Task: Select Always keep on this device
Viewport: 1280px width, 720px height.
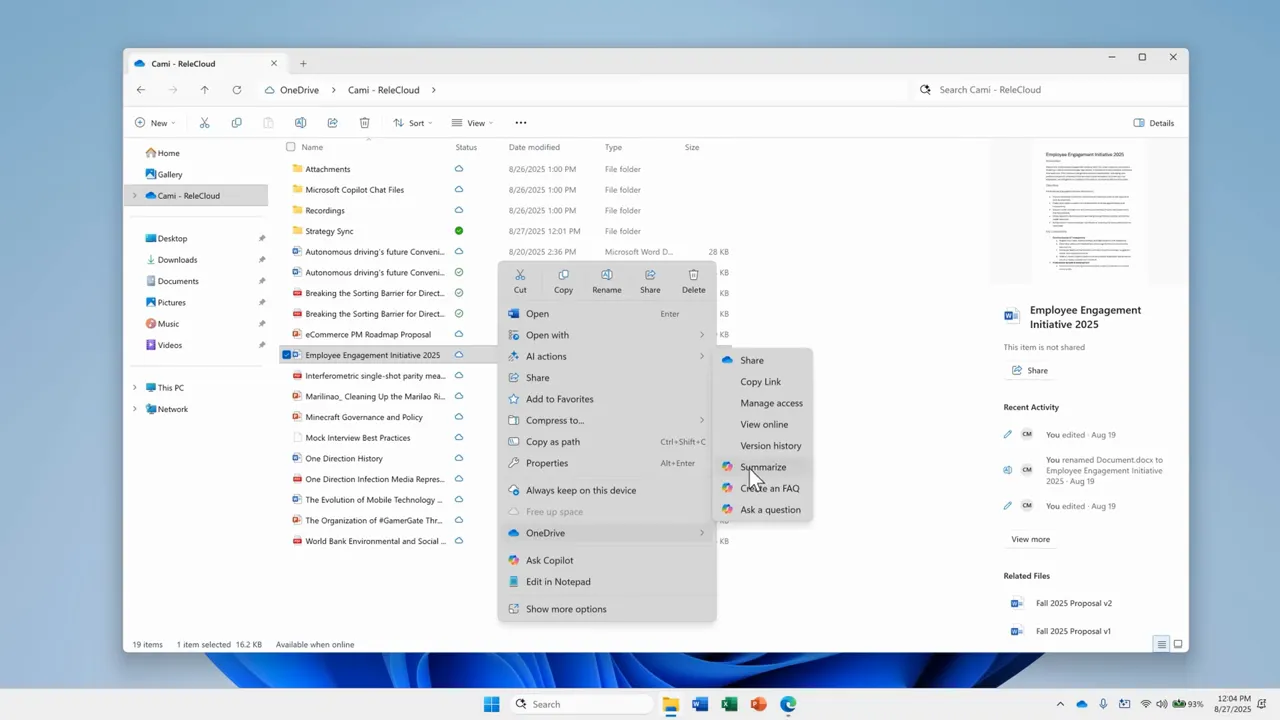Action: pos(607,490)
